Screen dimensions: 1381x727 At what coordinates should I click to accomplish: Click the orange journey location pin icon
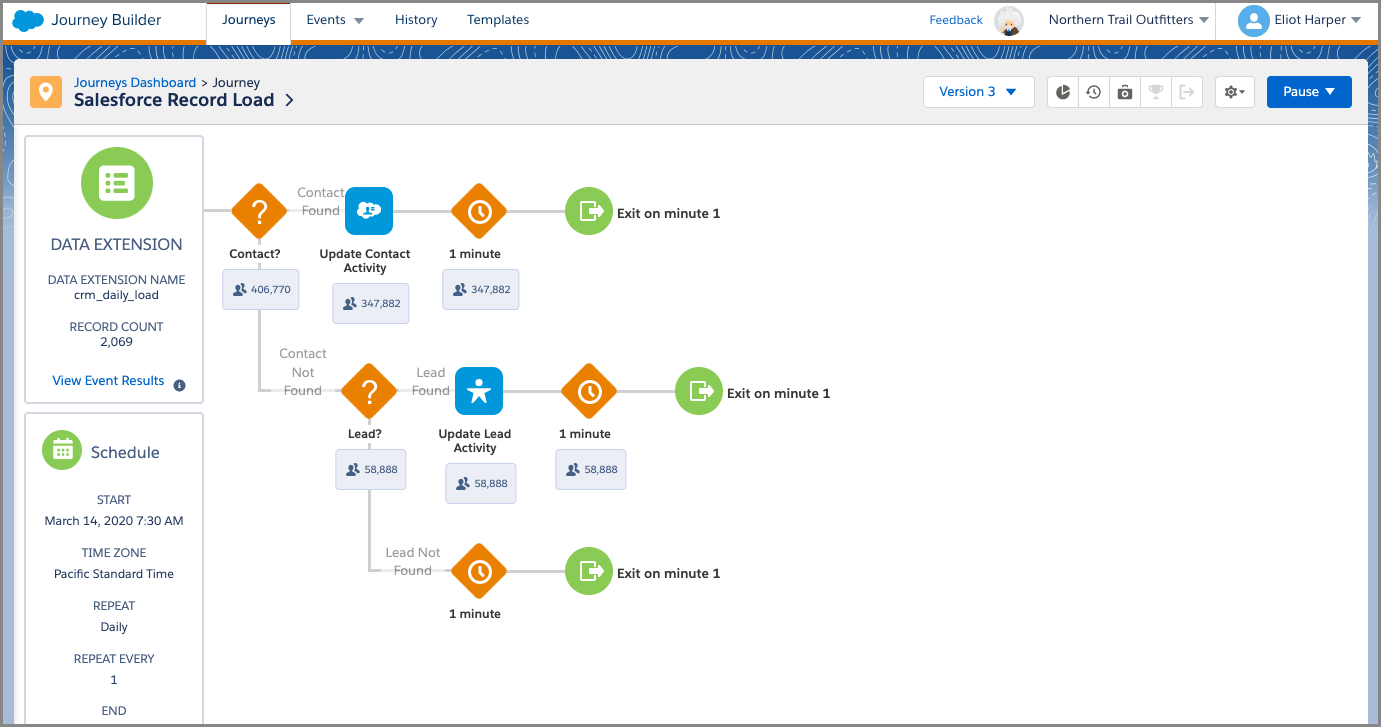coord(45,92)
